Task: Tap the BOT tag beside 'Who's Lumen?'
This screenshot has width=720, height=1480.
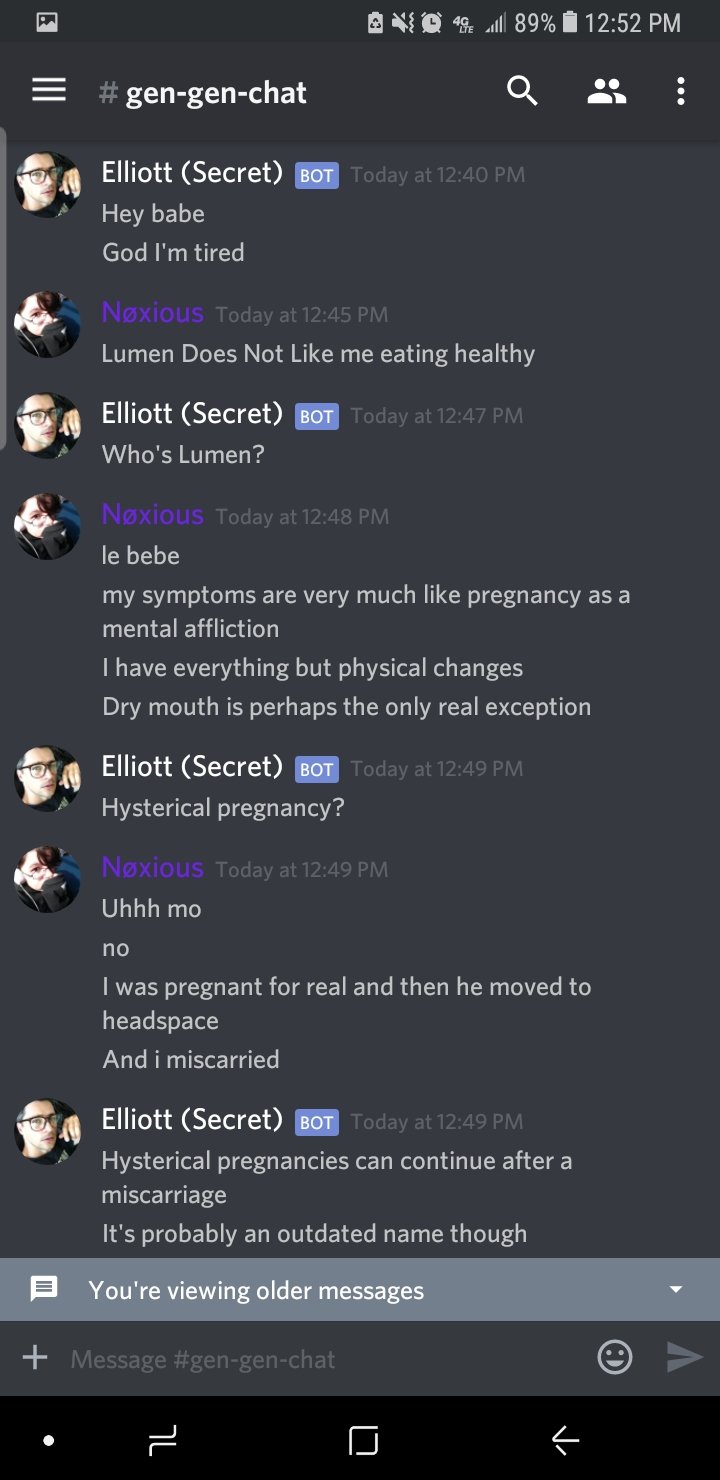Action: [x=317, y=416]
